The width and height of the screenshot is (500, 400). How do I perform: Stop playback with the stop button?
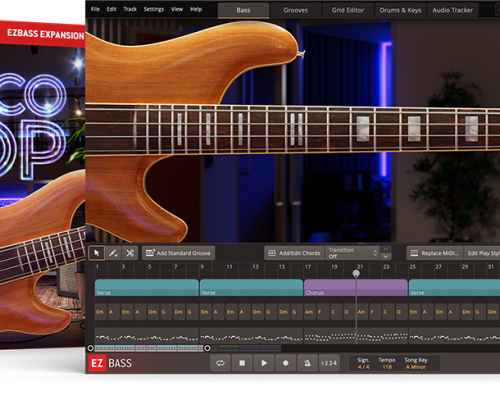[242, 363]
